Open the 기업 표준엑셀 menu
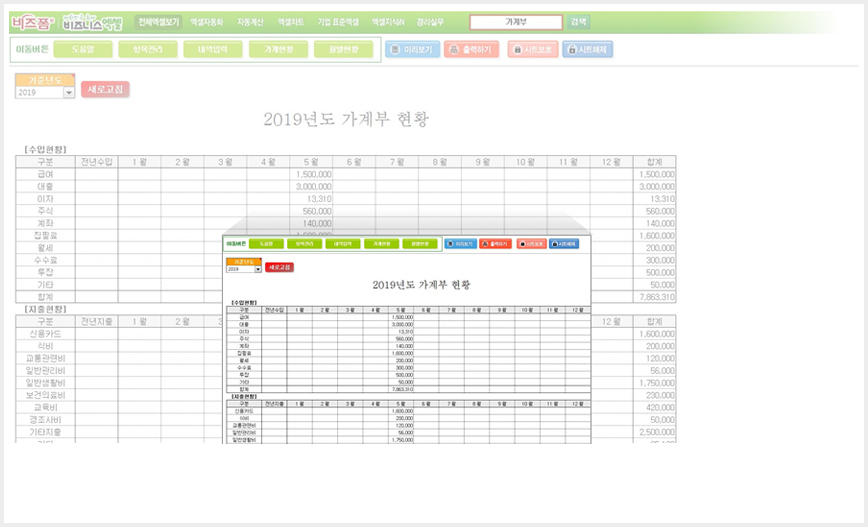 [x=338, y=22]
